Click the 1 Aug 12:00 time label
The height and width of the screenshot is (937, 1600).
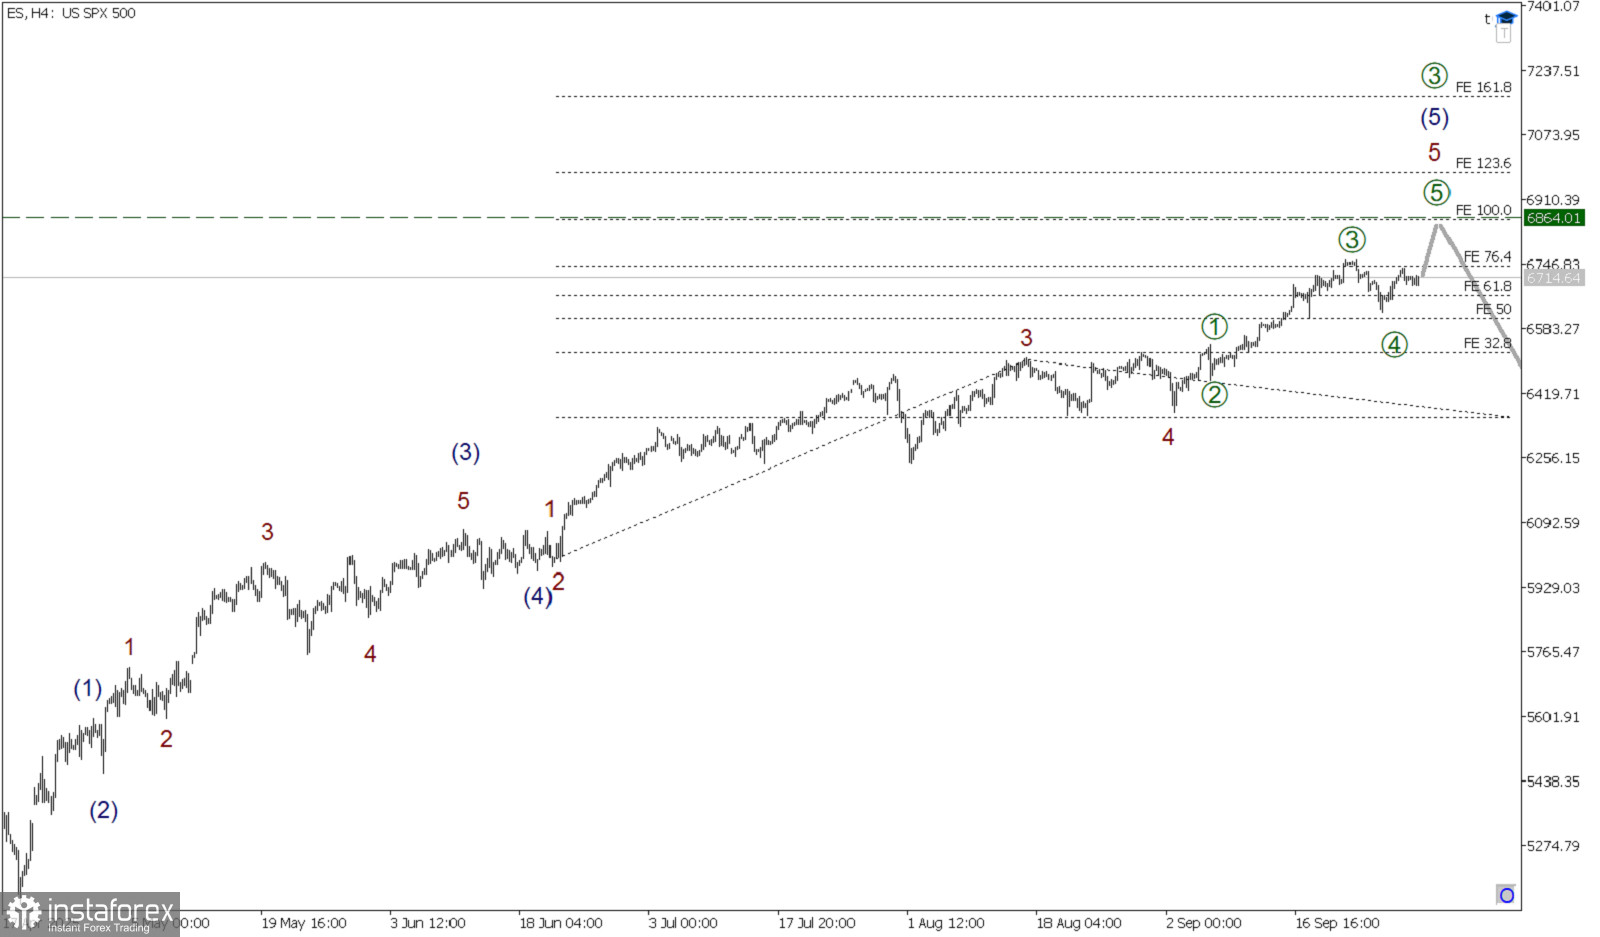click(946, 923)
